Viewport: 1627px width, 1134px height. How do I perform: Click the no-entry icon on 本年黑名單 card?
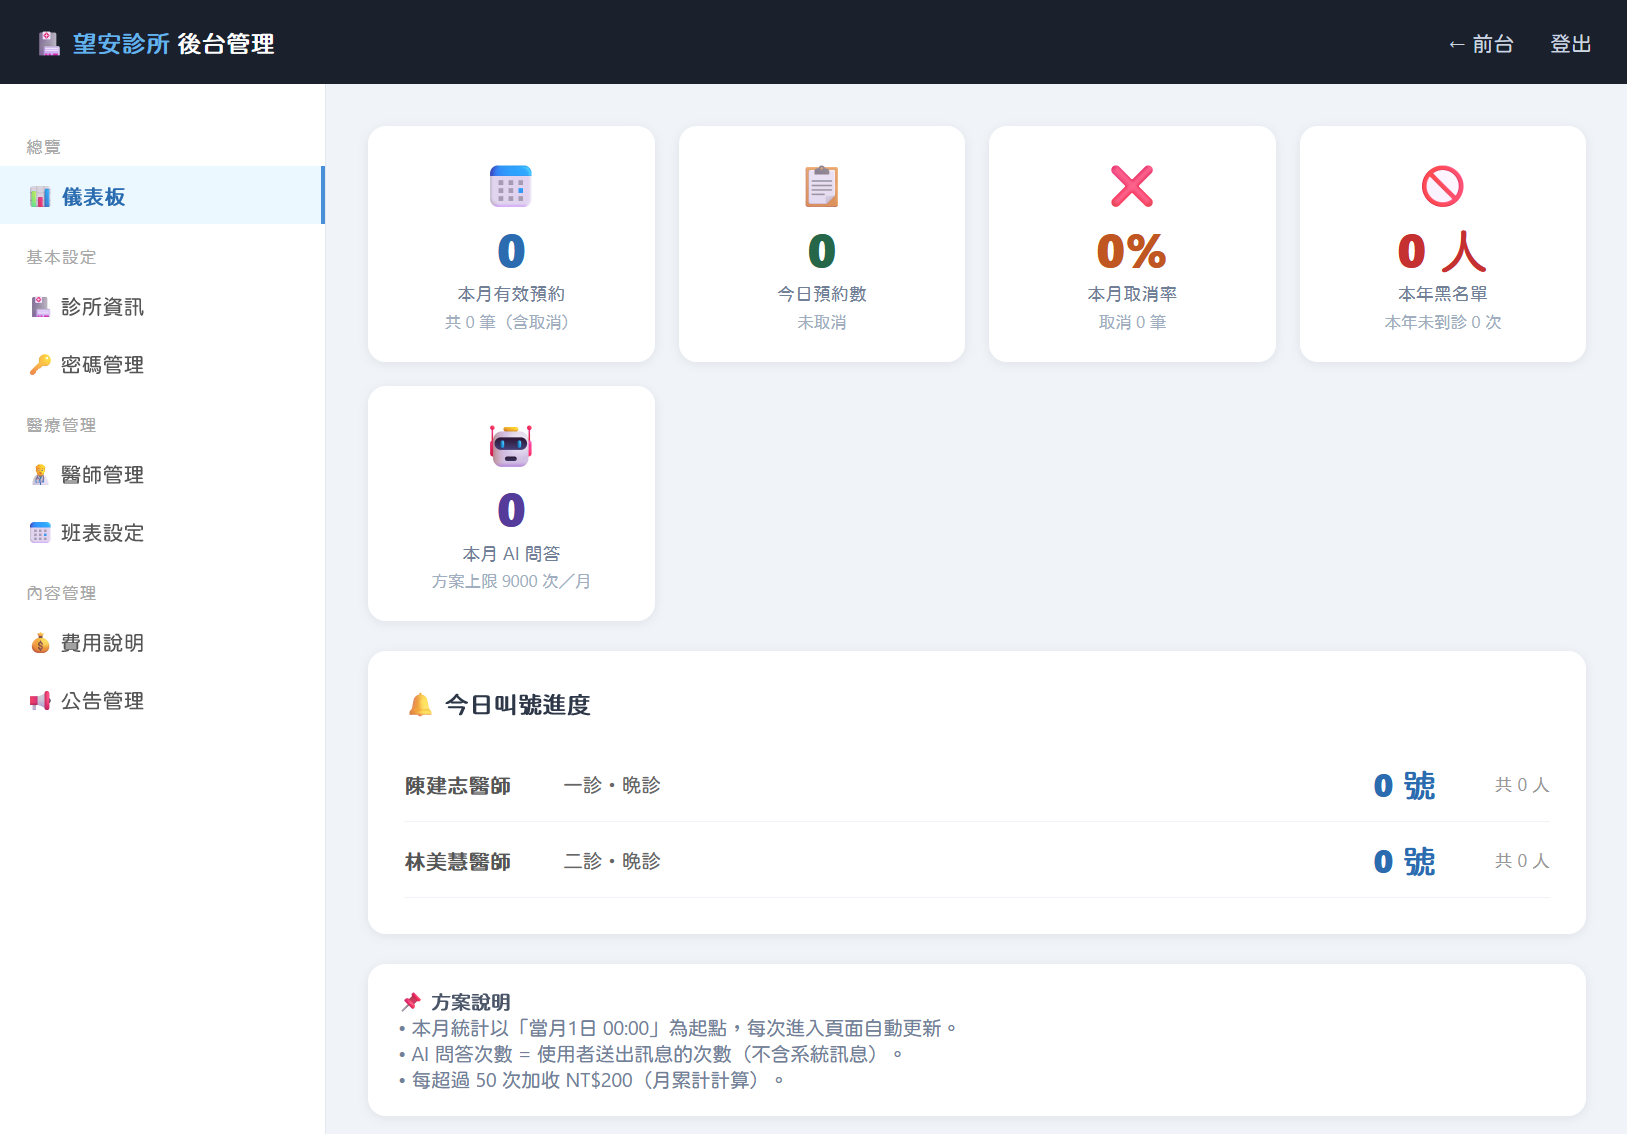(1441, 186)
